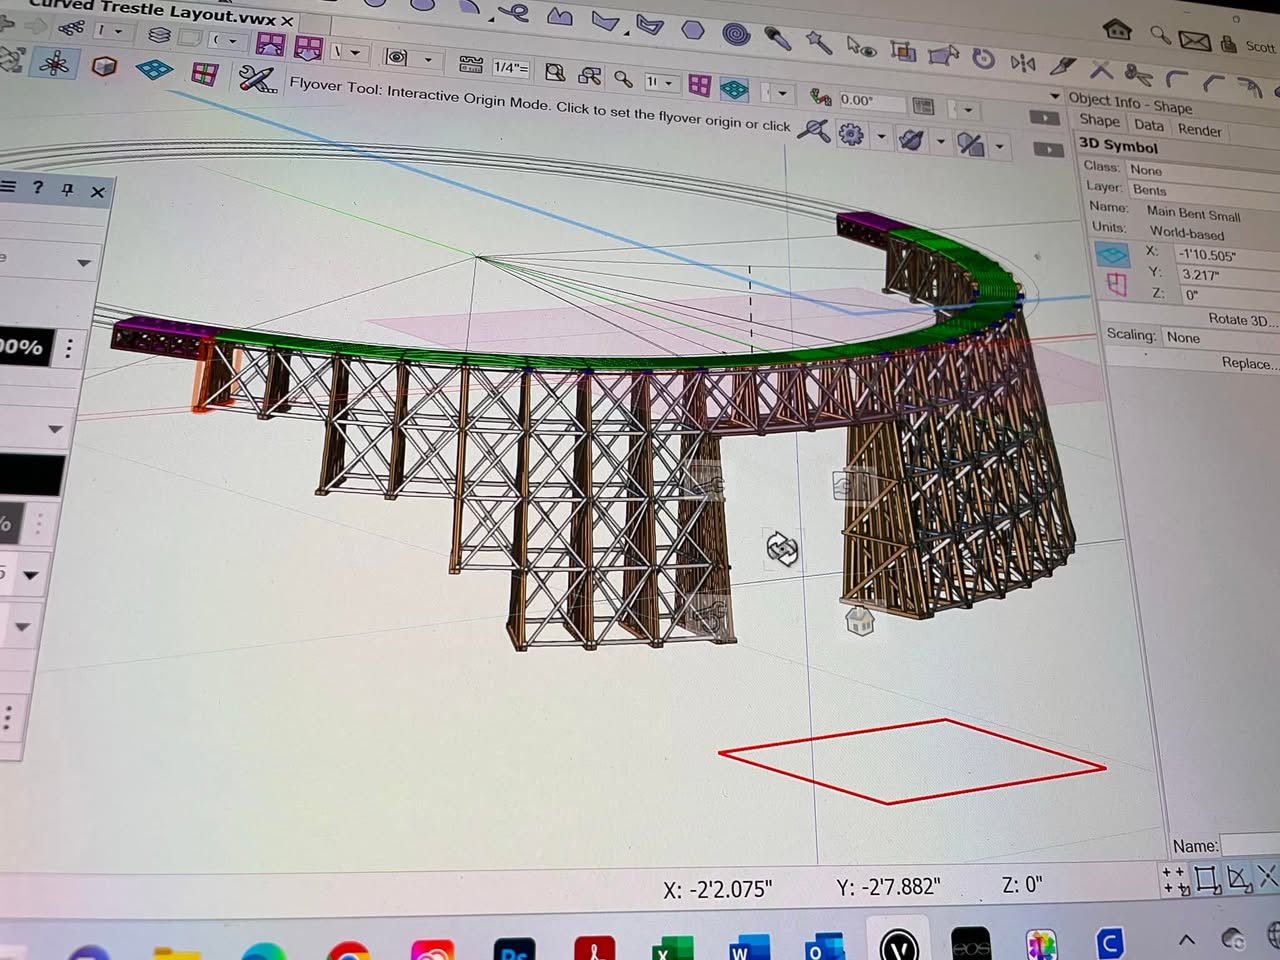The width and height of the screenshot is (1280, 960).
Task: Select the Mirror tool
Action: (1022, 62)
